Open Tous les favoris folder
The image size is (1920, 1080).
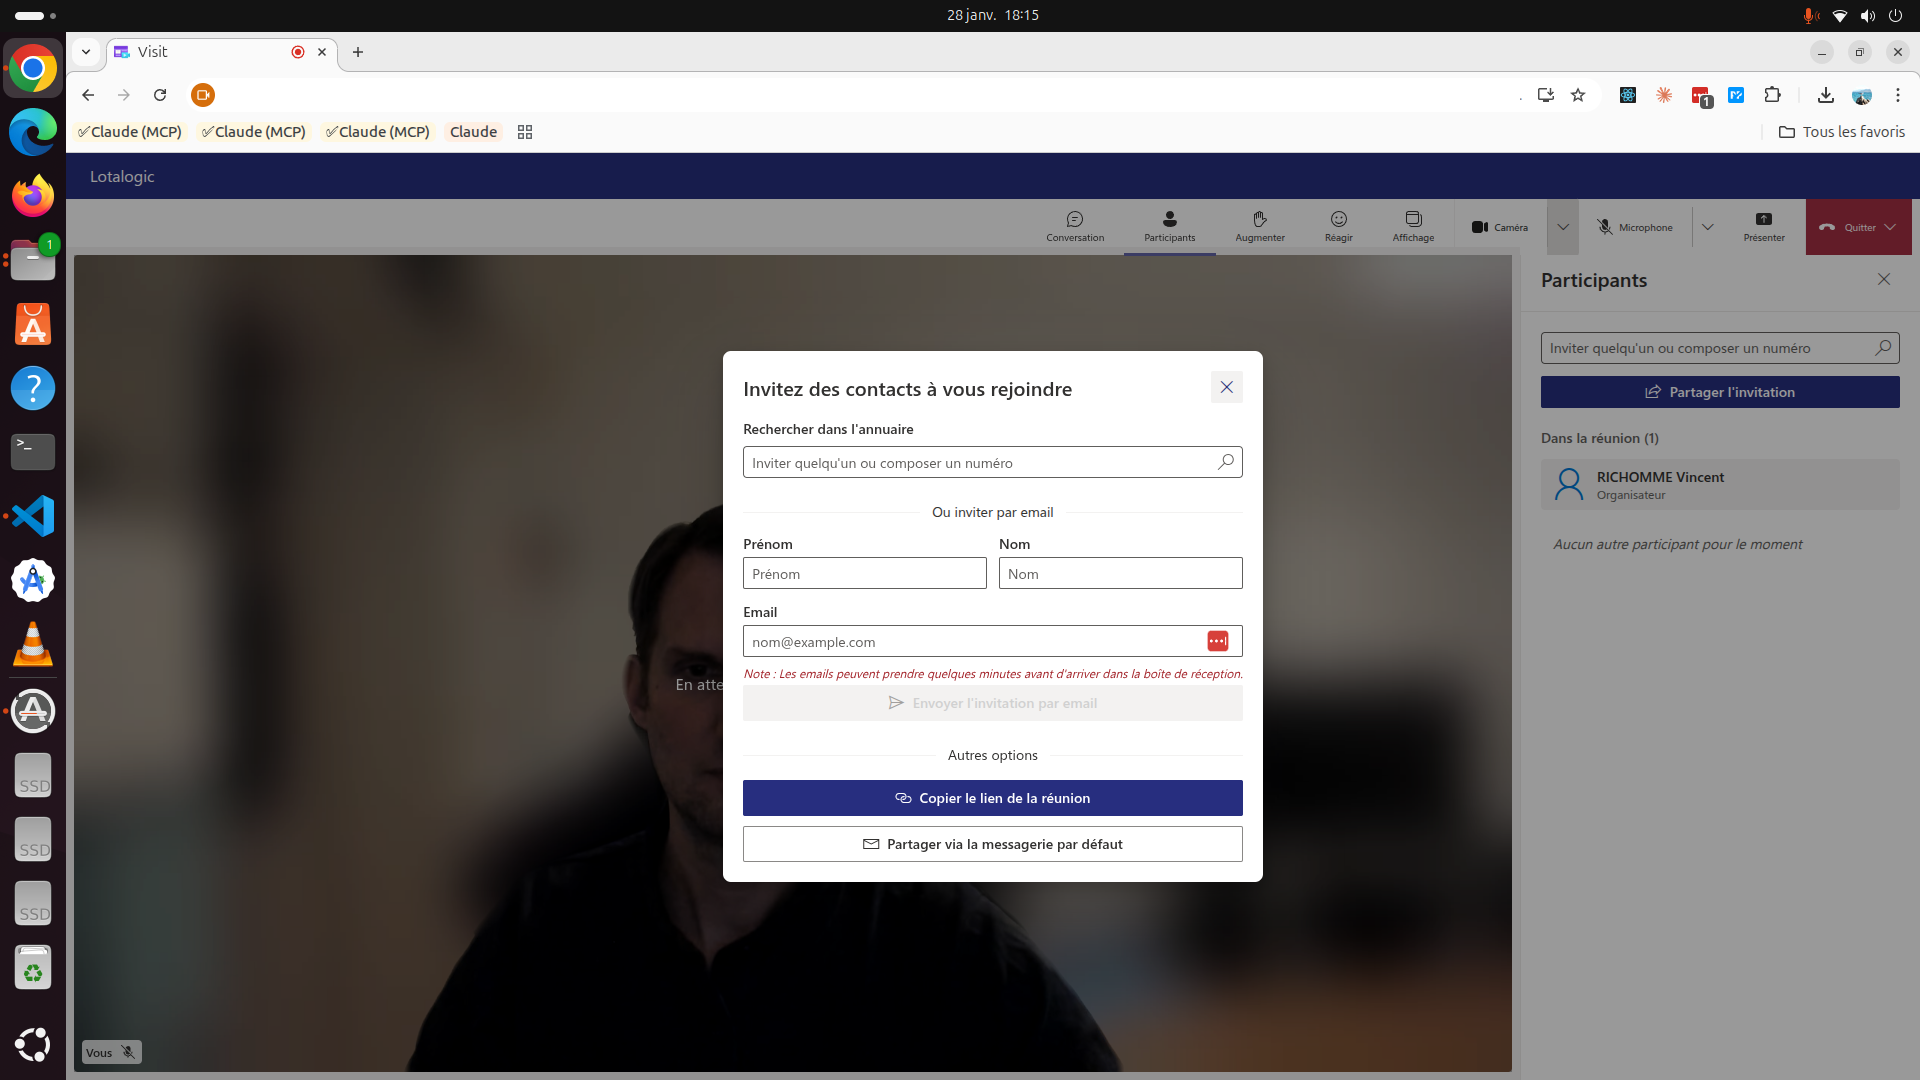click(x=1842, y=132)
